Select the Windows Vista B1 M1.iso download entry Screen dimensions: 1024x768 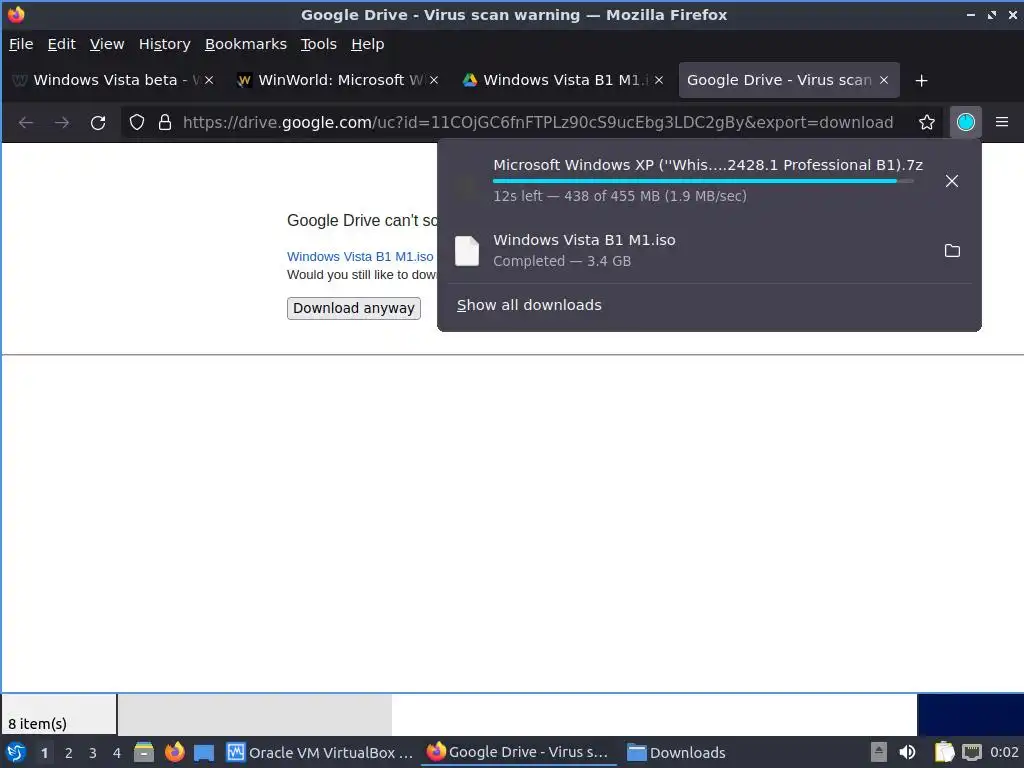(709, 251)
